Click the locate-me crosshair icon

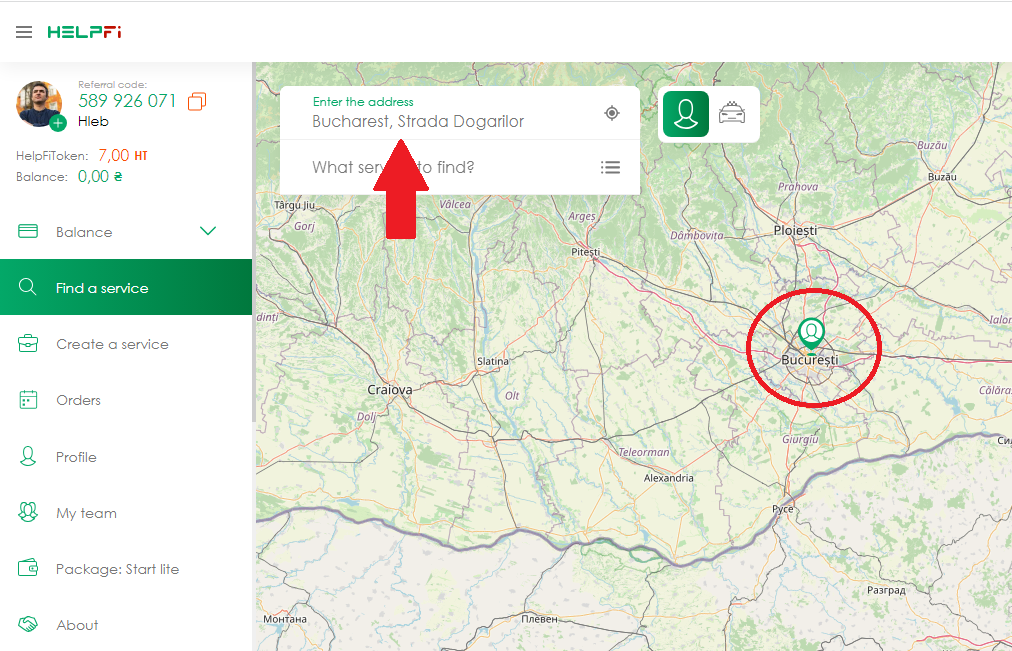click(x=612, y=113)
